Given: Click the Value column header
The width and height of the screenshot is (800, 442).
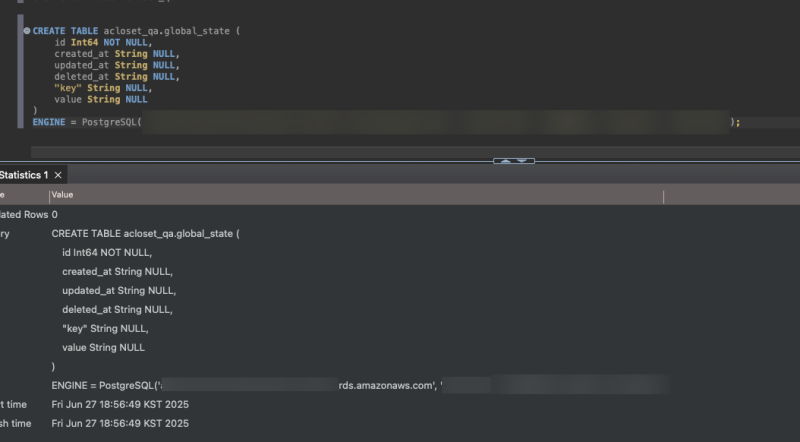Looking at the screenshot, I should tap(62, 195).
